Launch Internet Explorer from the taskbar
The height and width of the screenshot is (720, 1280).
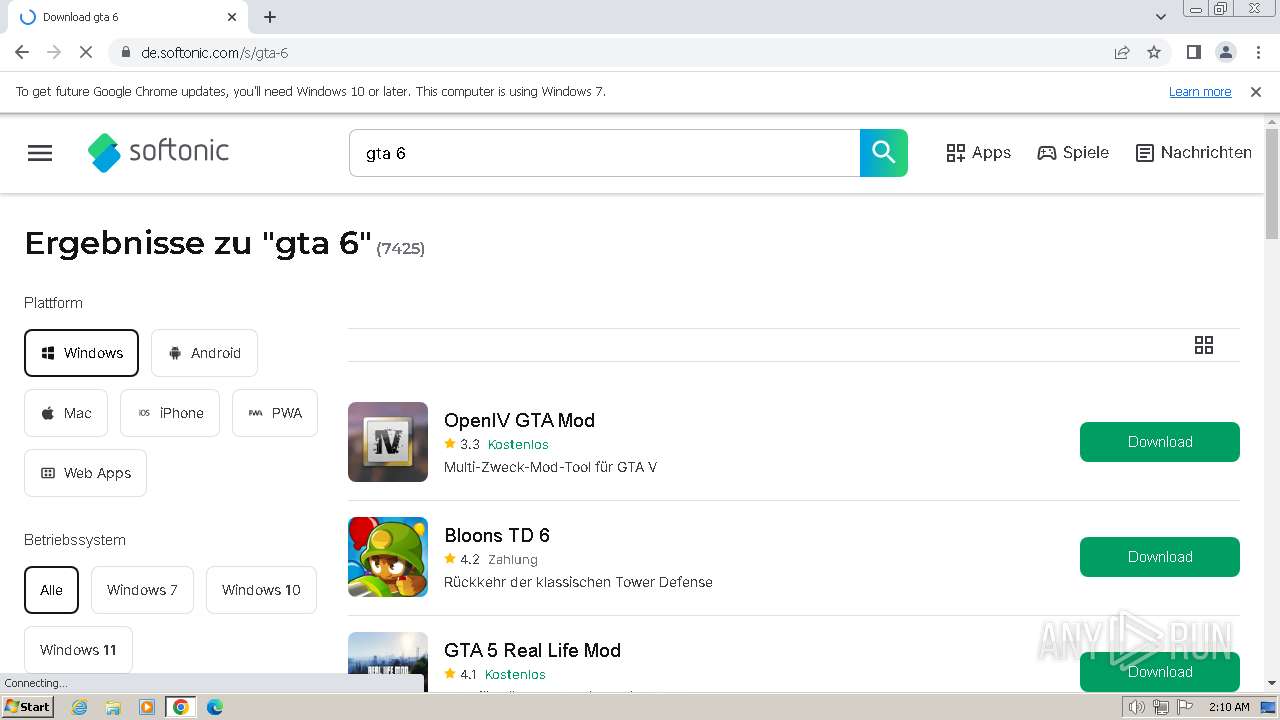[x=80, y=707]
